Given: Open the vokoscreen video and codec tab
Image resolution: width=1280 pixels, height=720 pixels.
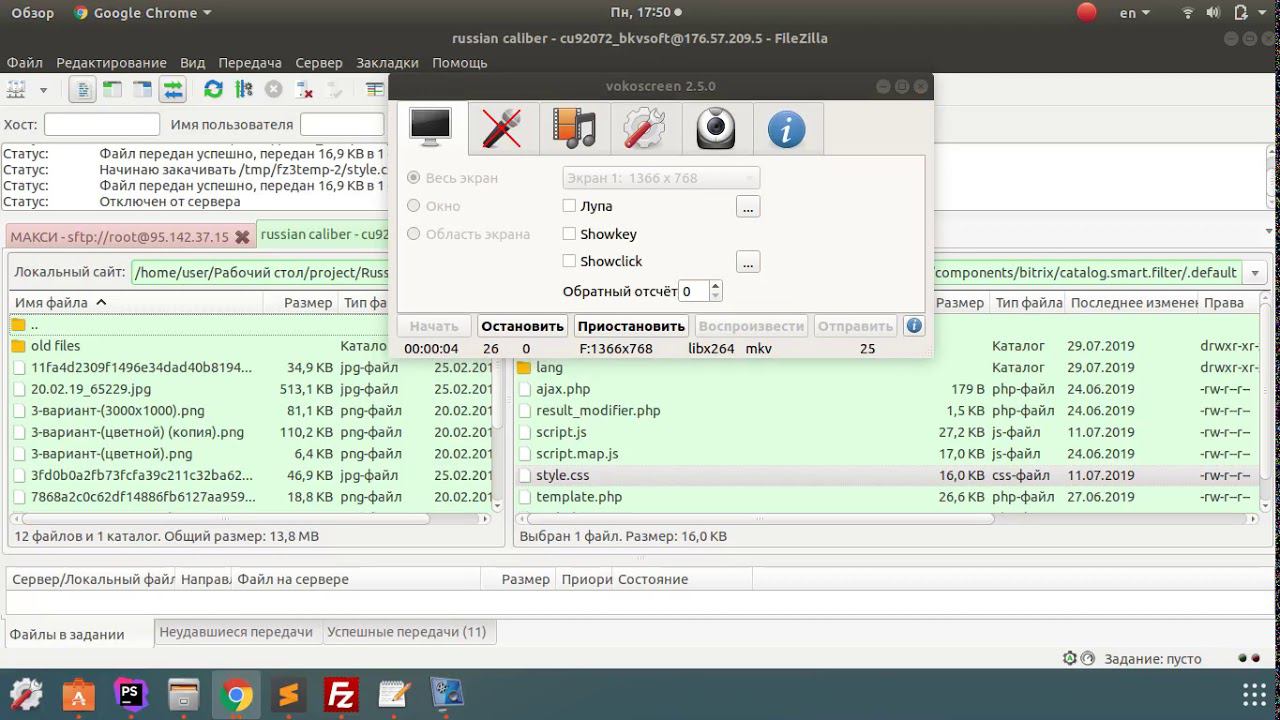Looking at the screenshot, I should click(x=573, y=129).
